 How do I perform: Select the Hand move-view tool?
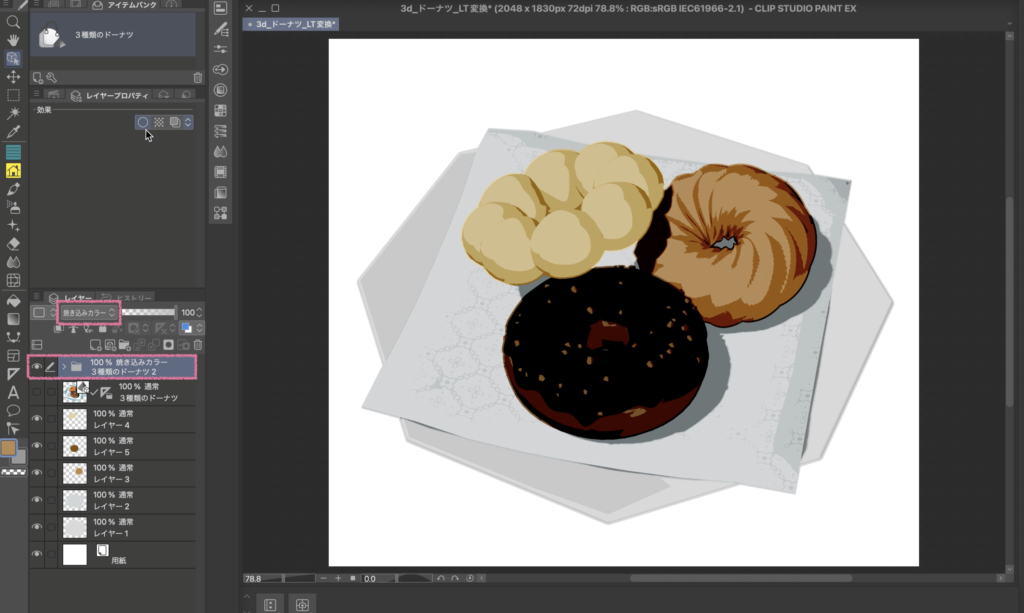tap(13, 39)
